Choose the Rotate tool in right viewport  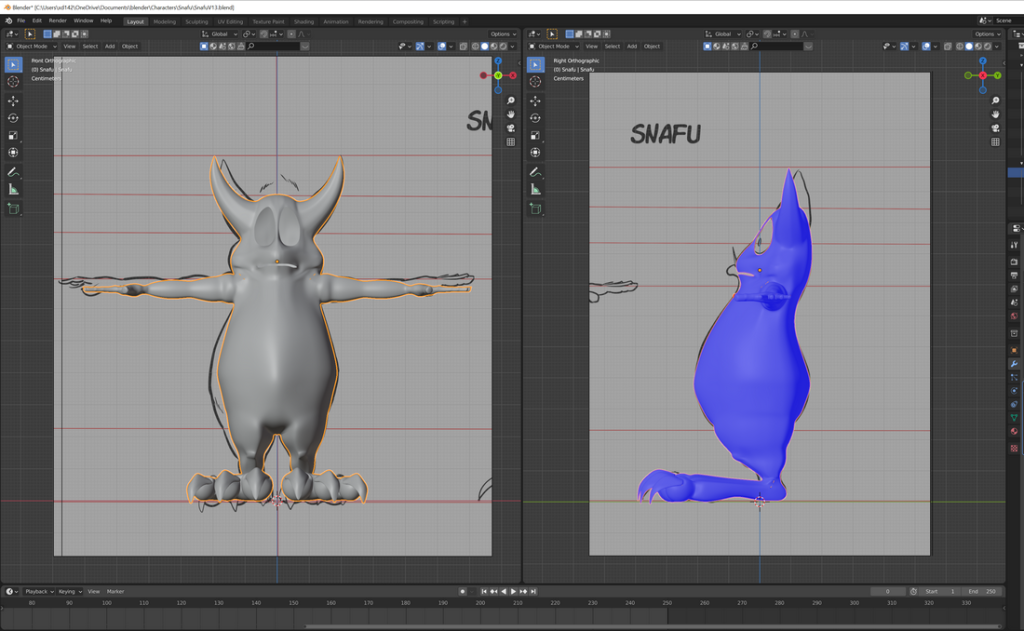[x=536, y=118]
